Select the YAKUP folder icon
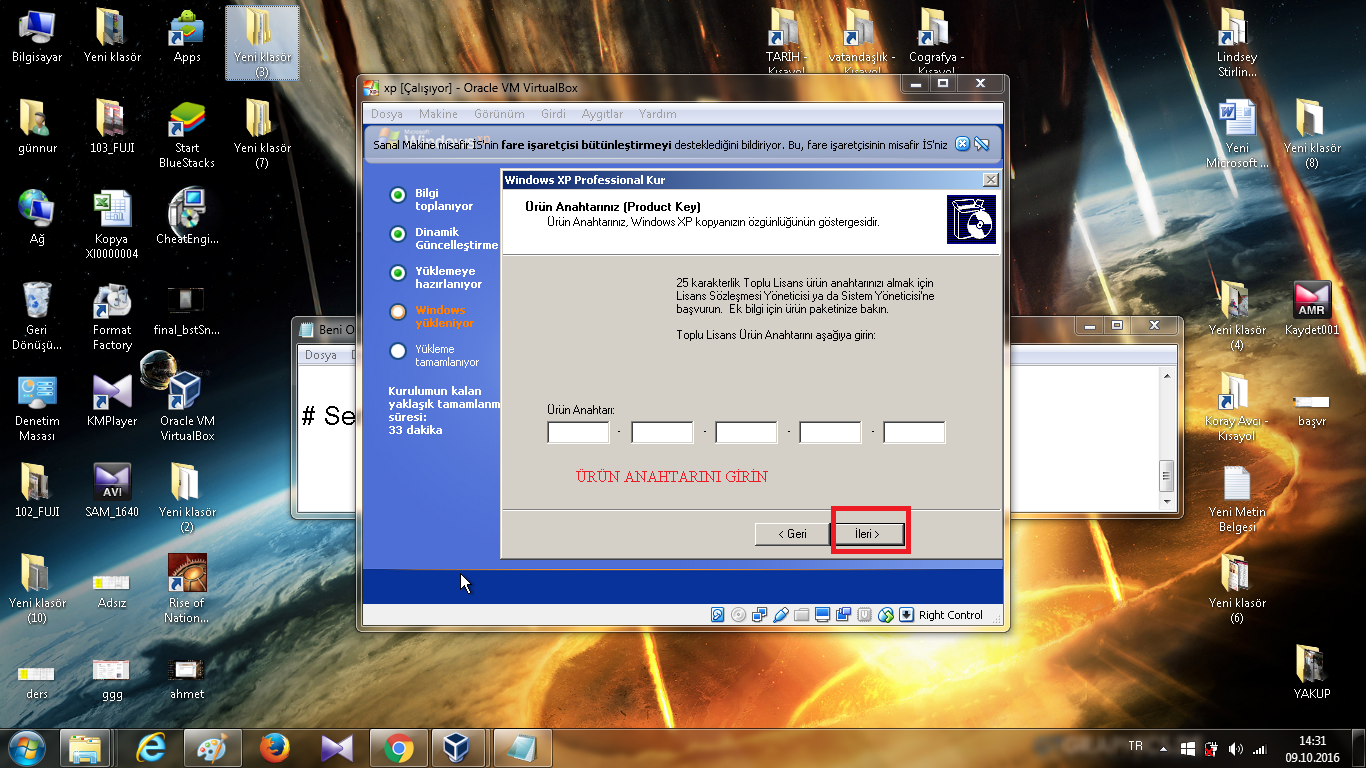Viewport: 1366px width, 768px height. (1311, 672)
